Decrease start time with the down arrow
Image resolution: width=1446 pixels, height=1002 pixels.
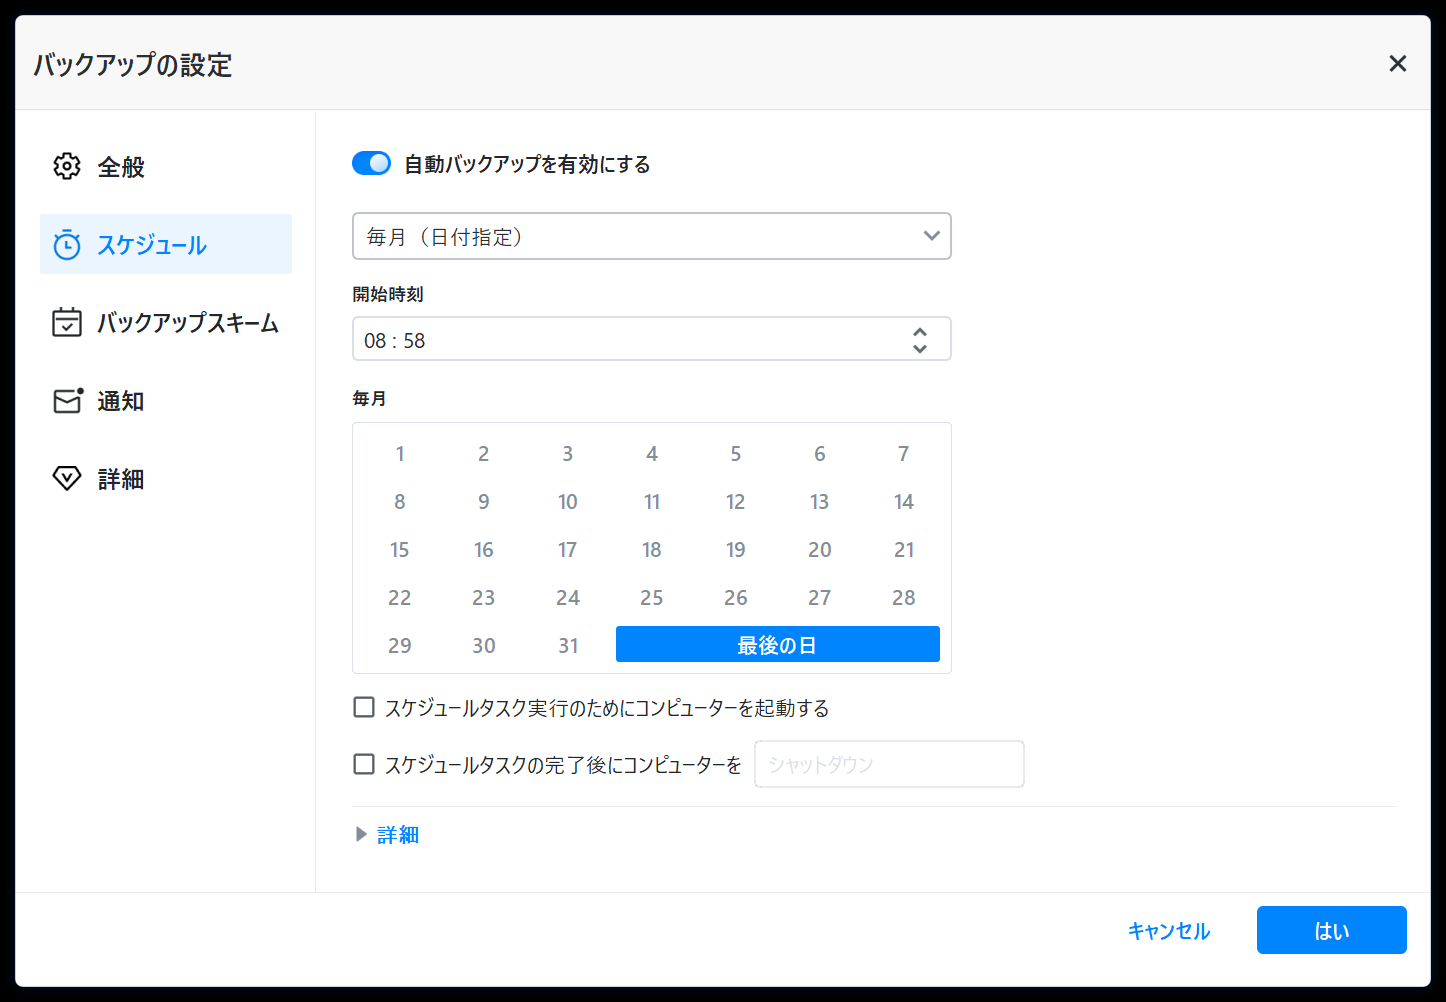[919, 348]
